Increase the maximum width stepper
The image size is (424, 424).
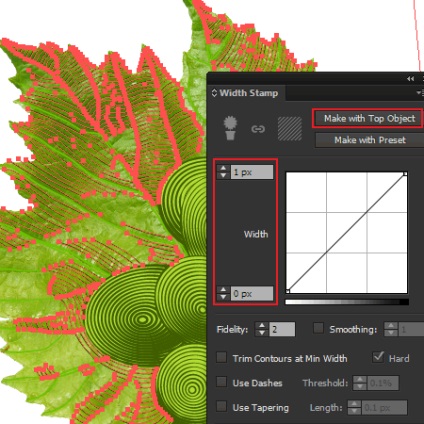[223, 169]
